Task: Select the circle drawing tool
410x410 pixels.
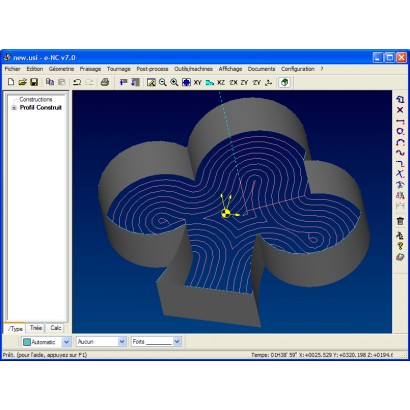Action: coord(400,131)
